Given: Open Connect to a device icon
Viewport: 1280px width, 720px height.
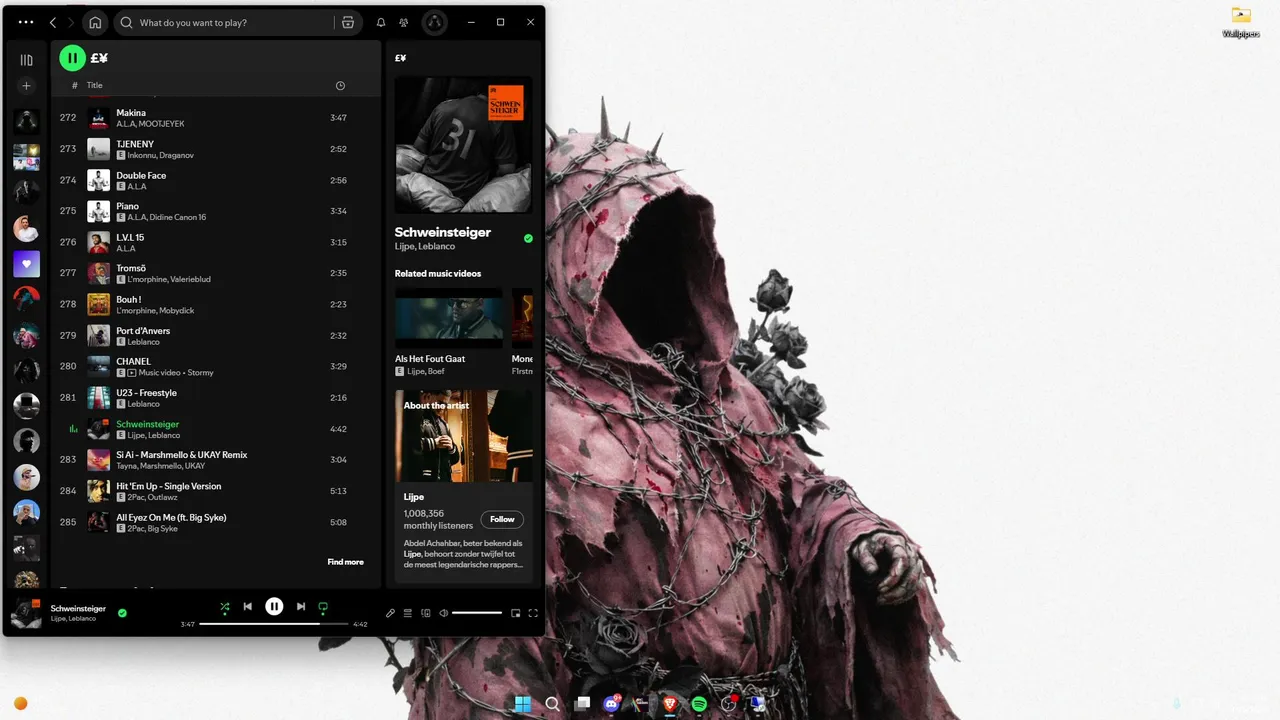Looking at the screenshot, I should (x=425, y=613).
